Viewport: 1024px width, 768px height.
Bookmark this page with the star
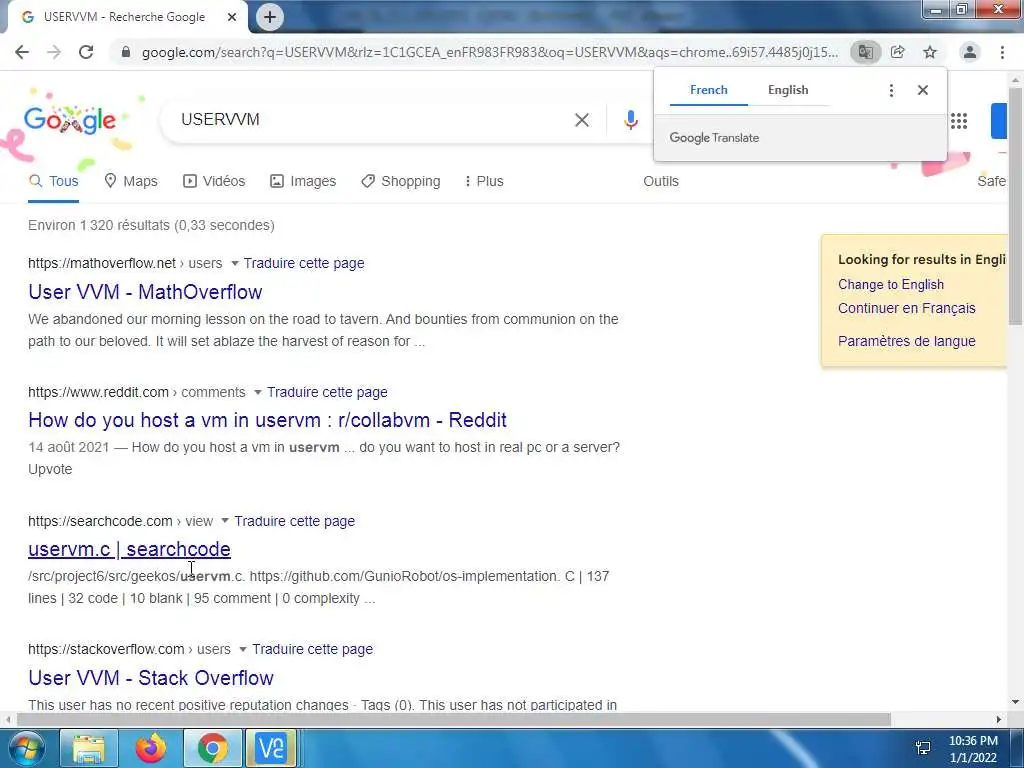[x=930, y=52]
